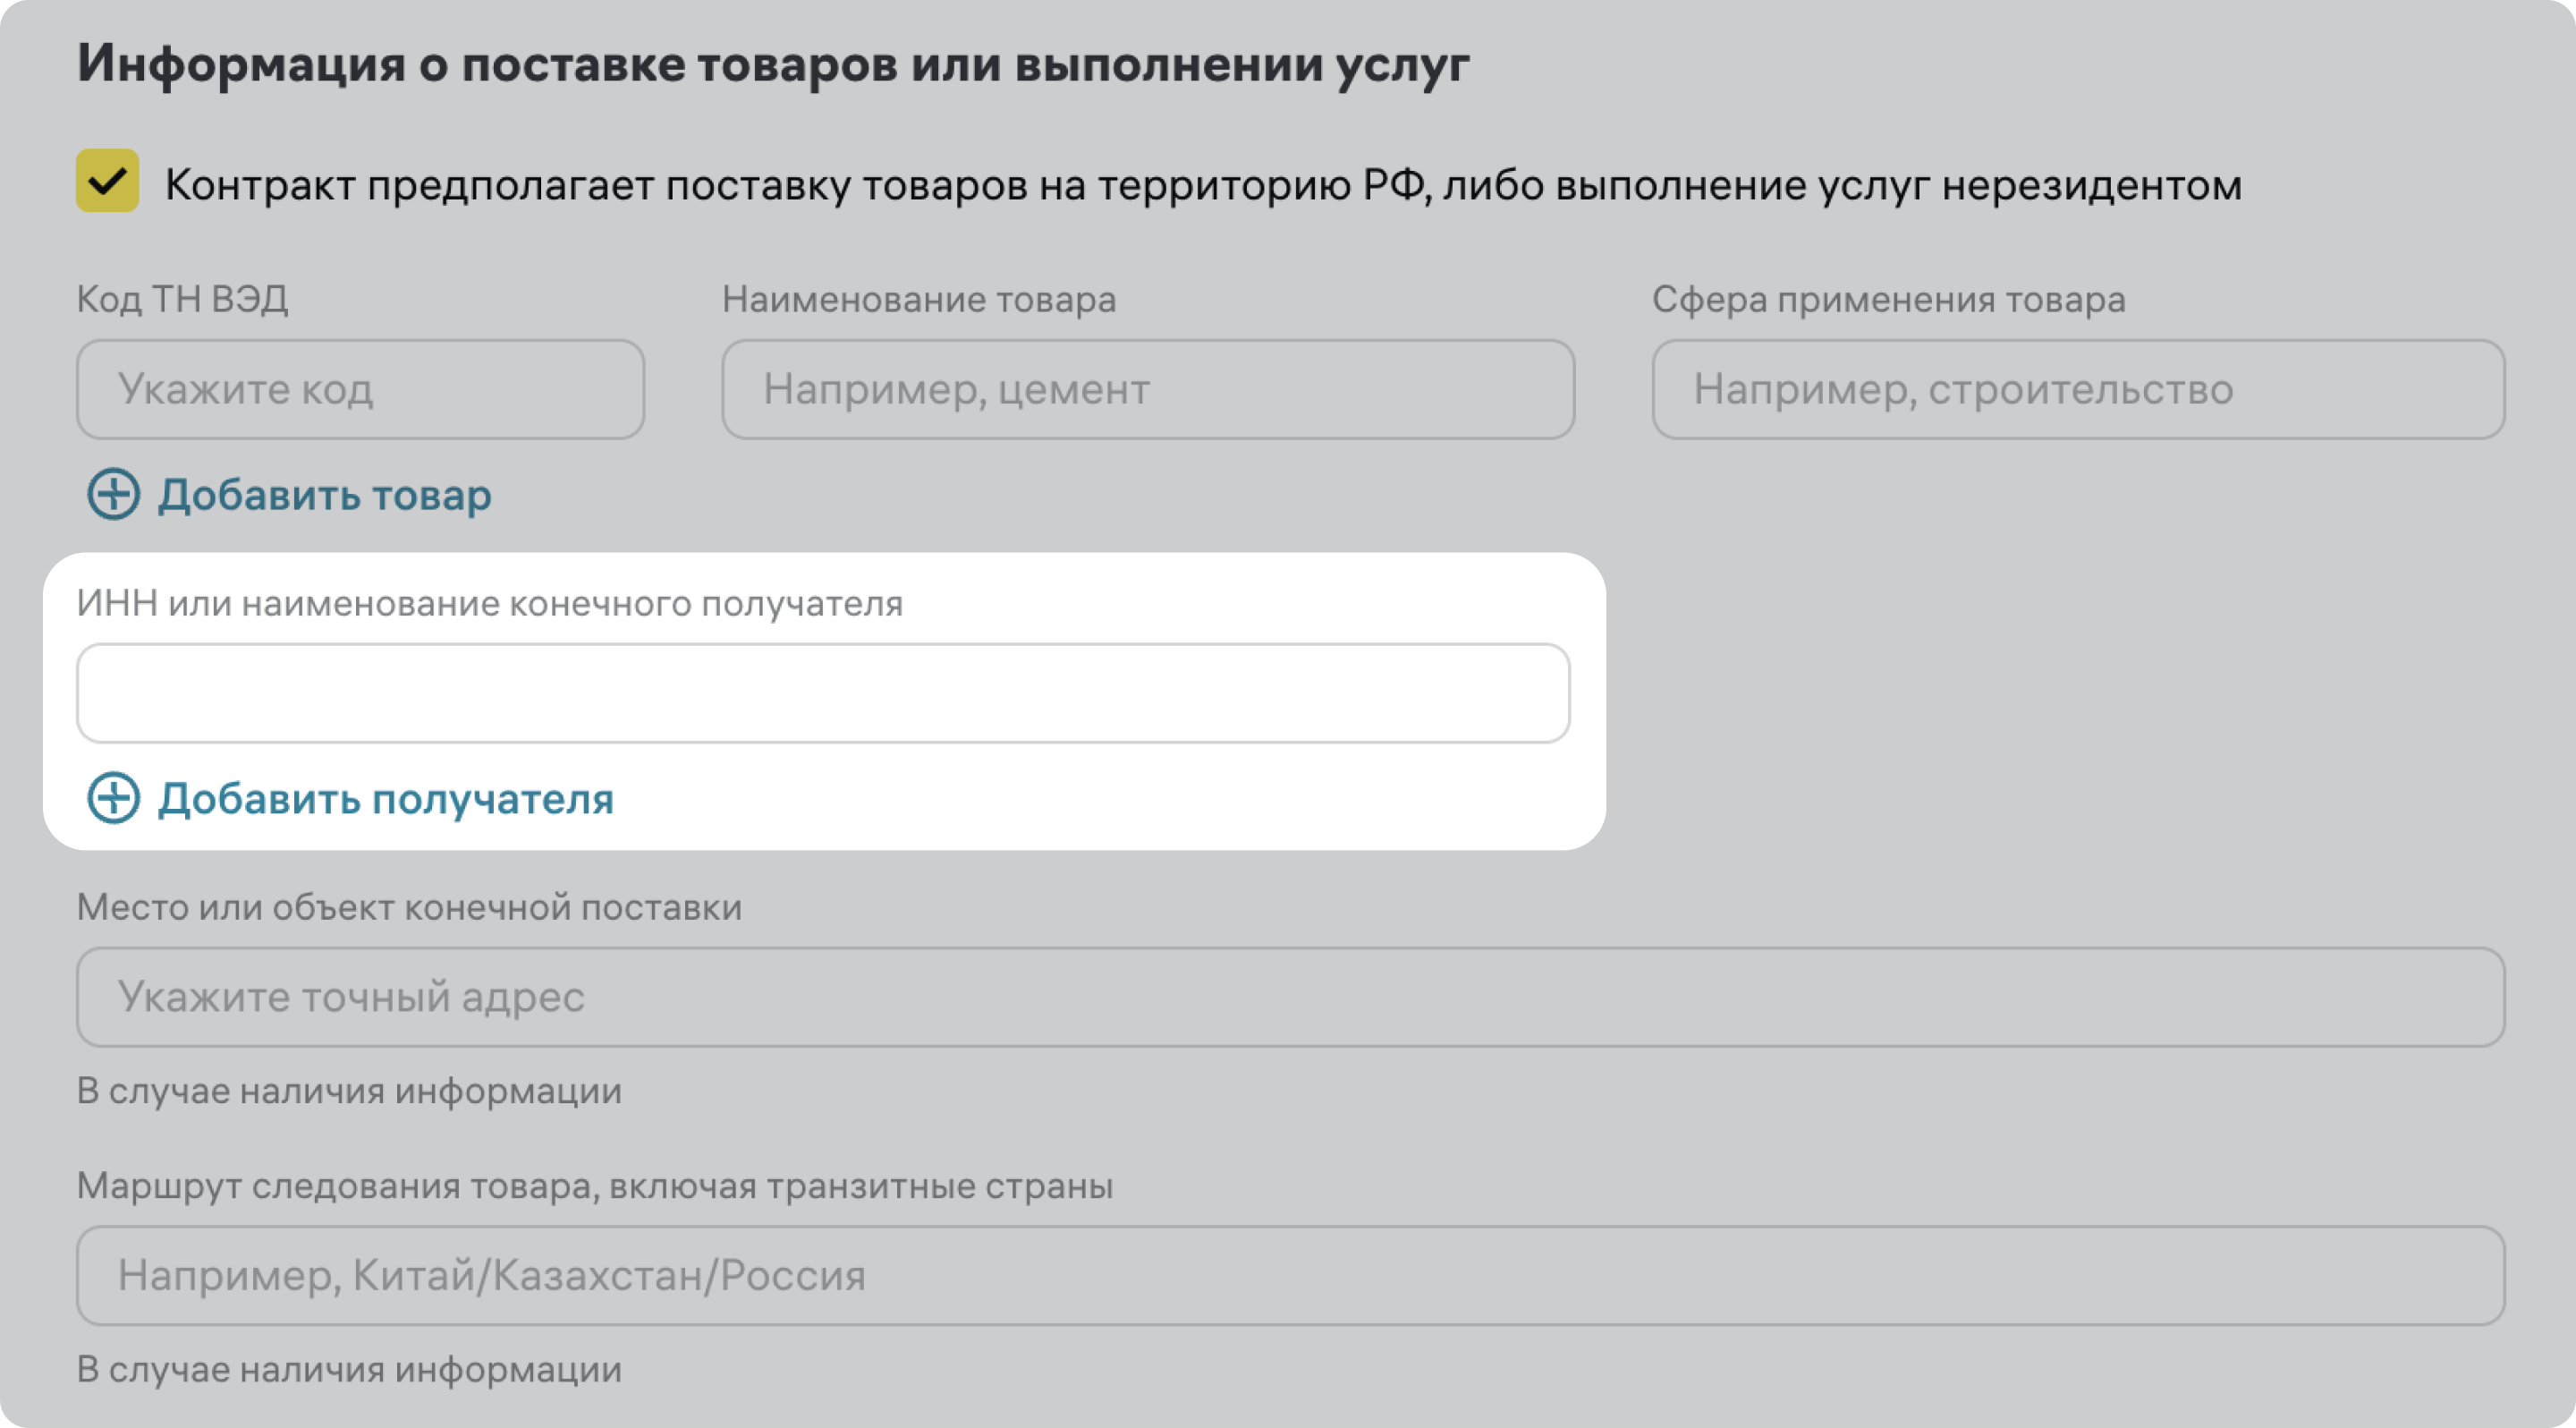Image resolution: width=2576 pixels, height=1428 pixels.
Task: Click the plus icon beside Добавить товар
Action: (x=113, y=494)
